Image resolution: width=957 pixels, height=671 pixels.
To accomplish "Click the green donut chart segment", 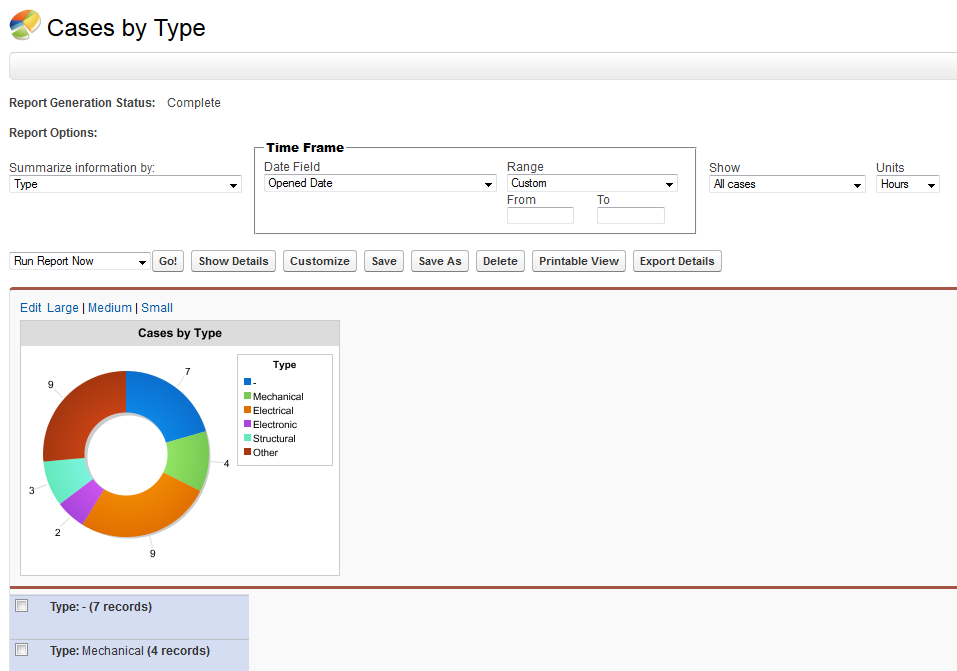I will tap(189, 459).
